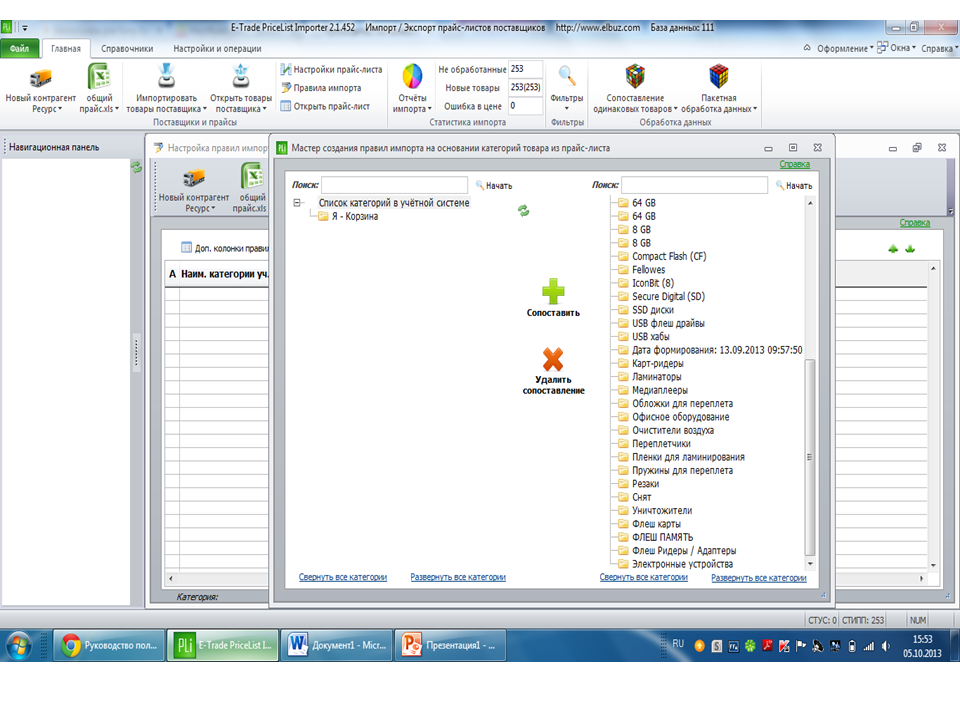Viewport: 960px width, 720px height.
Task: Click the right Поиск input field
Action: [x=695, y=185]
